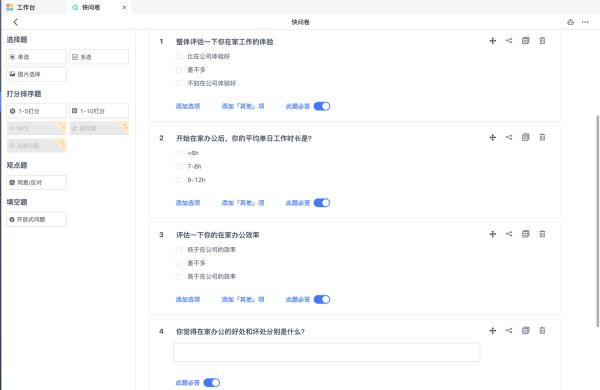Click 添加「其他」项 under question 3
The width and height of the screenshot is (600, 390).
[x=243, y=299]
